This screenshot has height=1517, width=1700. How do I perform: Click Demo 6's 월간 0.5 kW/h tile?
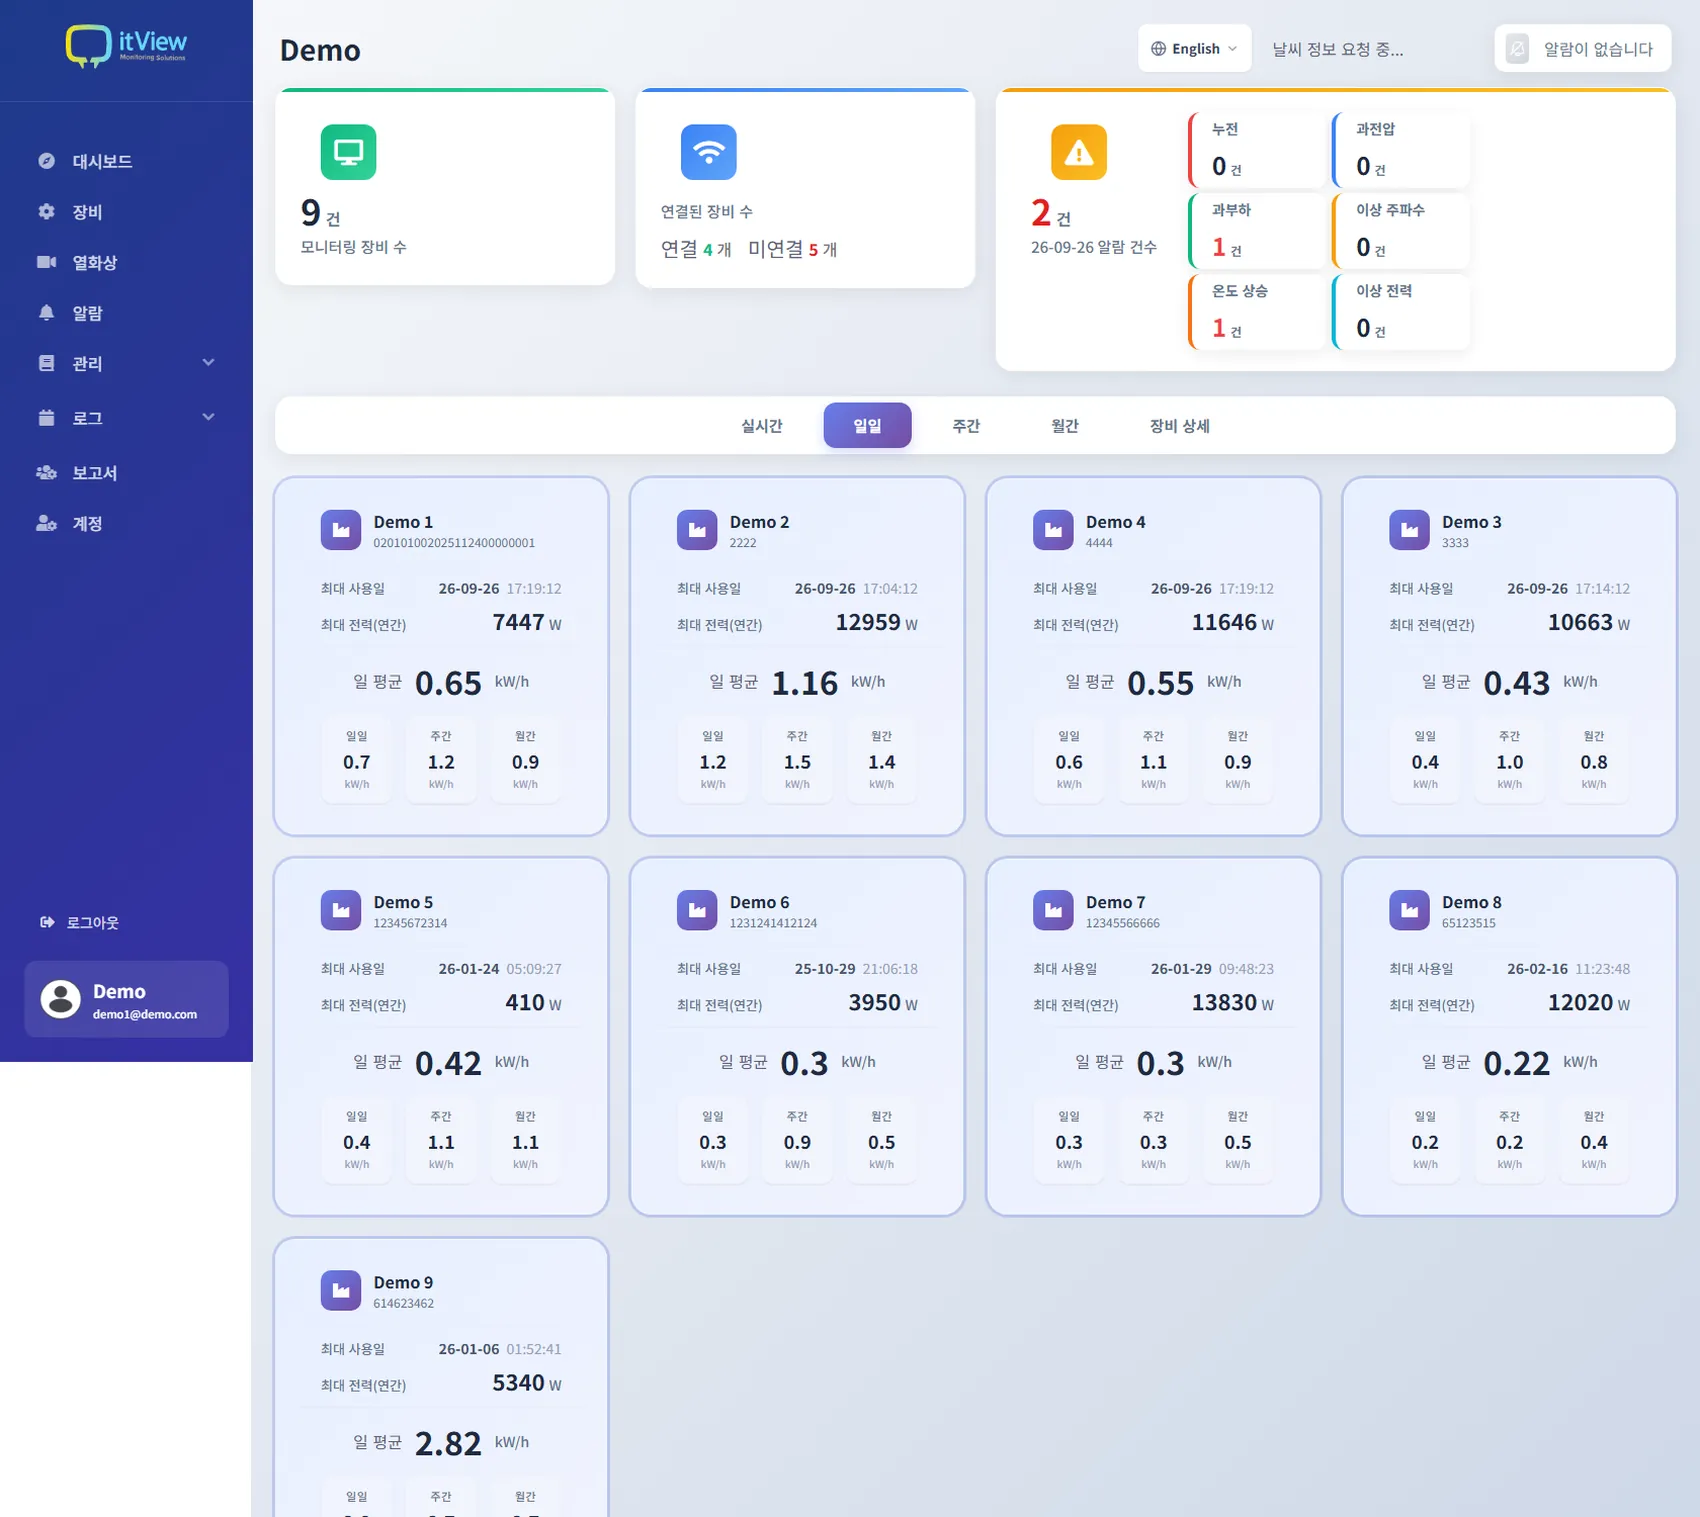coord(881,1142)
